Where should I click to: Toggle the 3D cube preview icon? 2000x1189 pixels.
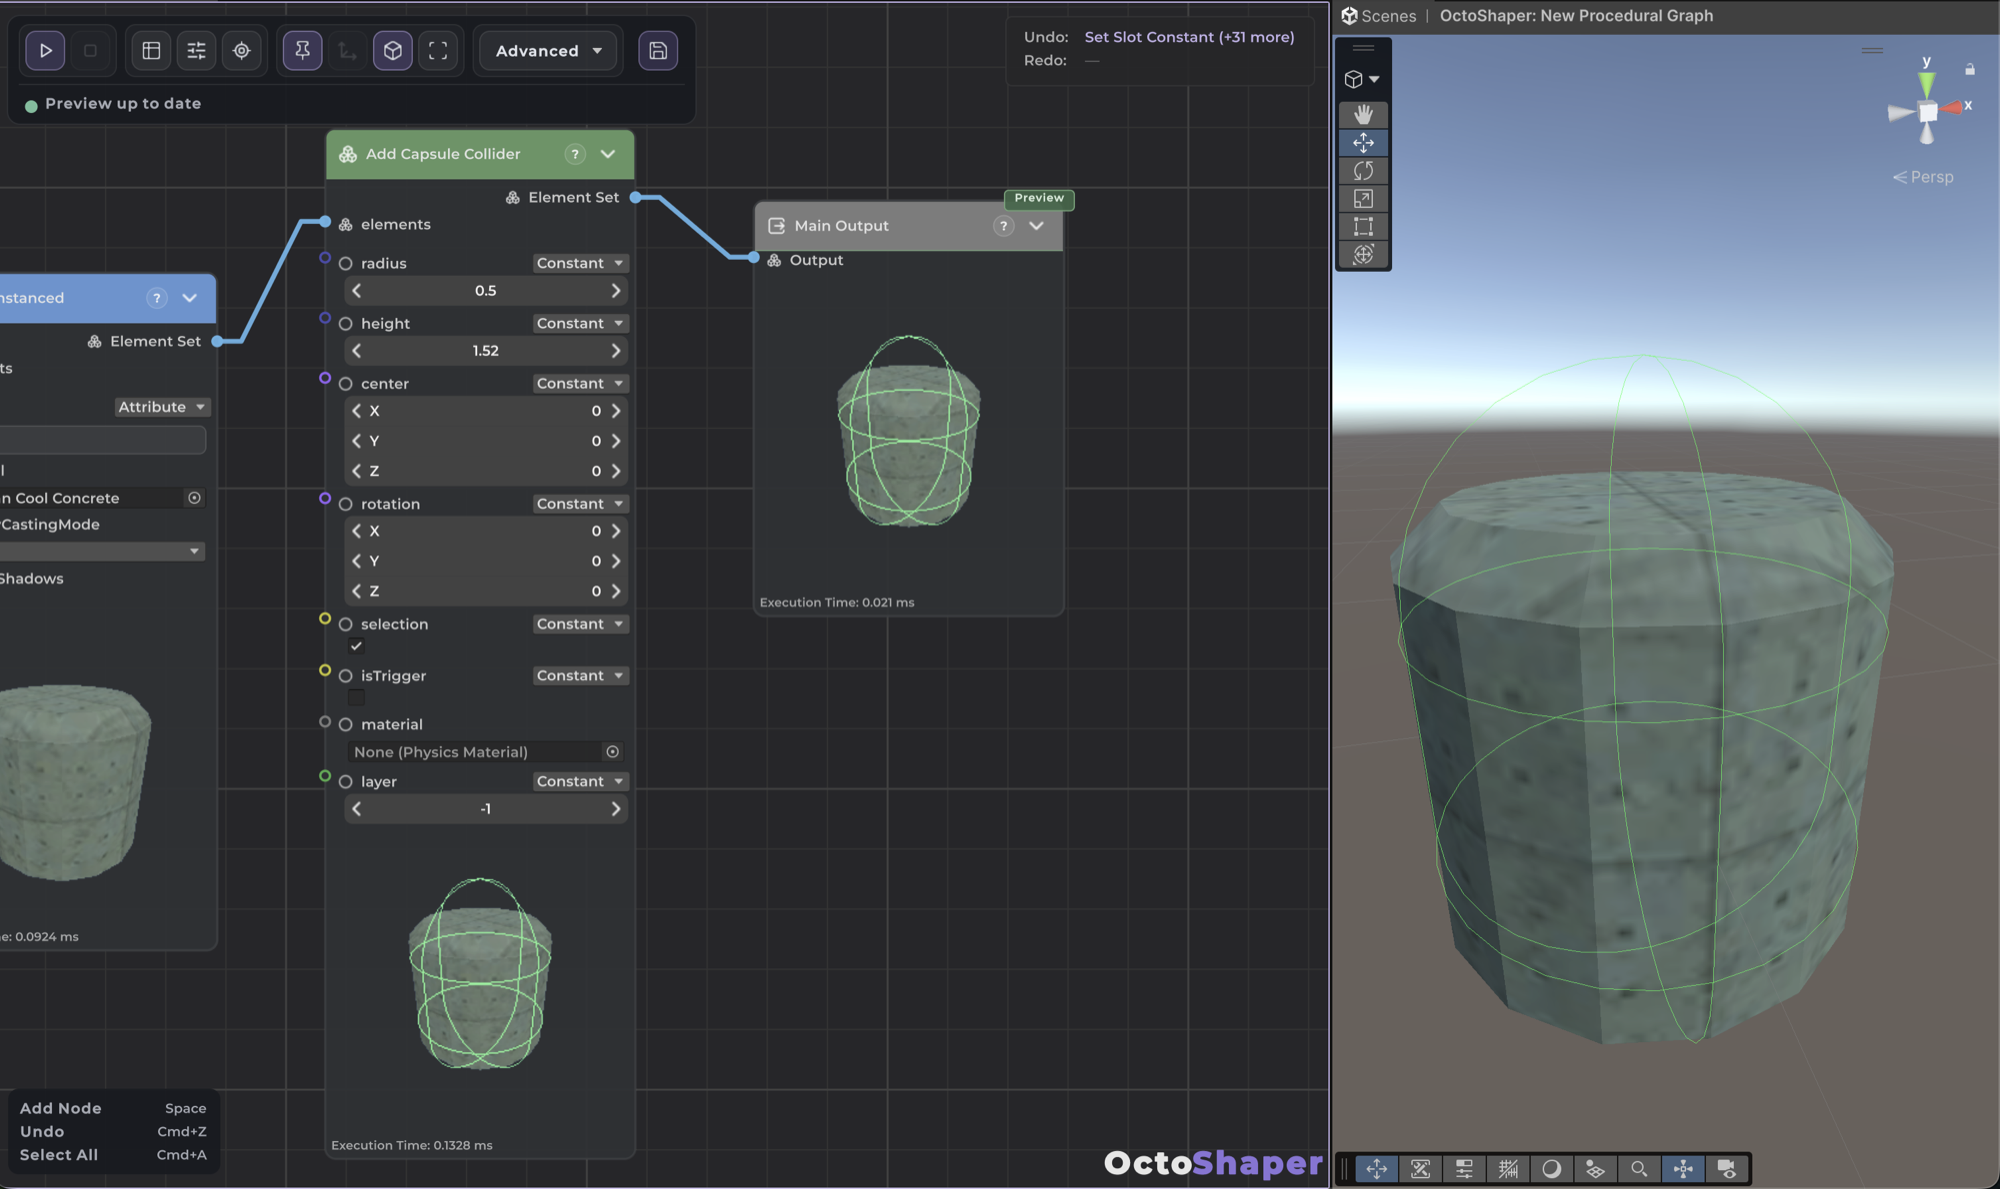tap(393, 51)
